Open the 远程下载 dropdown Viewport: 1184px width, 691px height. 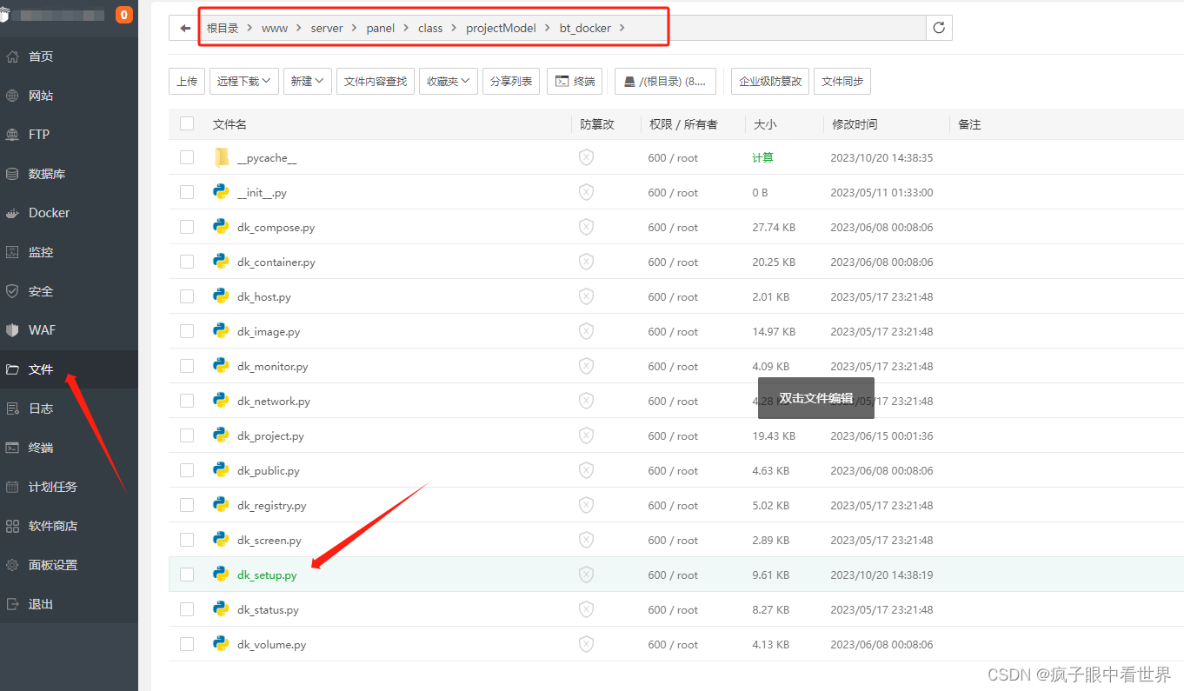[x=243, y=82]
